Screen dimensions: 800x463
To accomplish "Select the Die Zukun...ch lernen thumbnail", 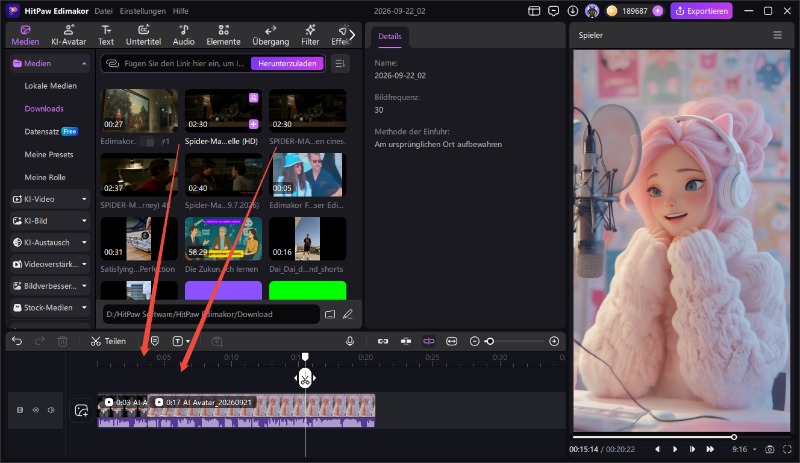I will point(223,238).
